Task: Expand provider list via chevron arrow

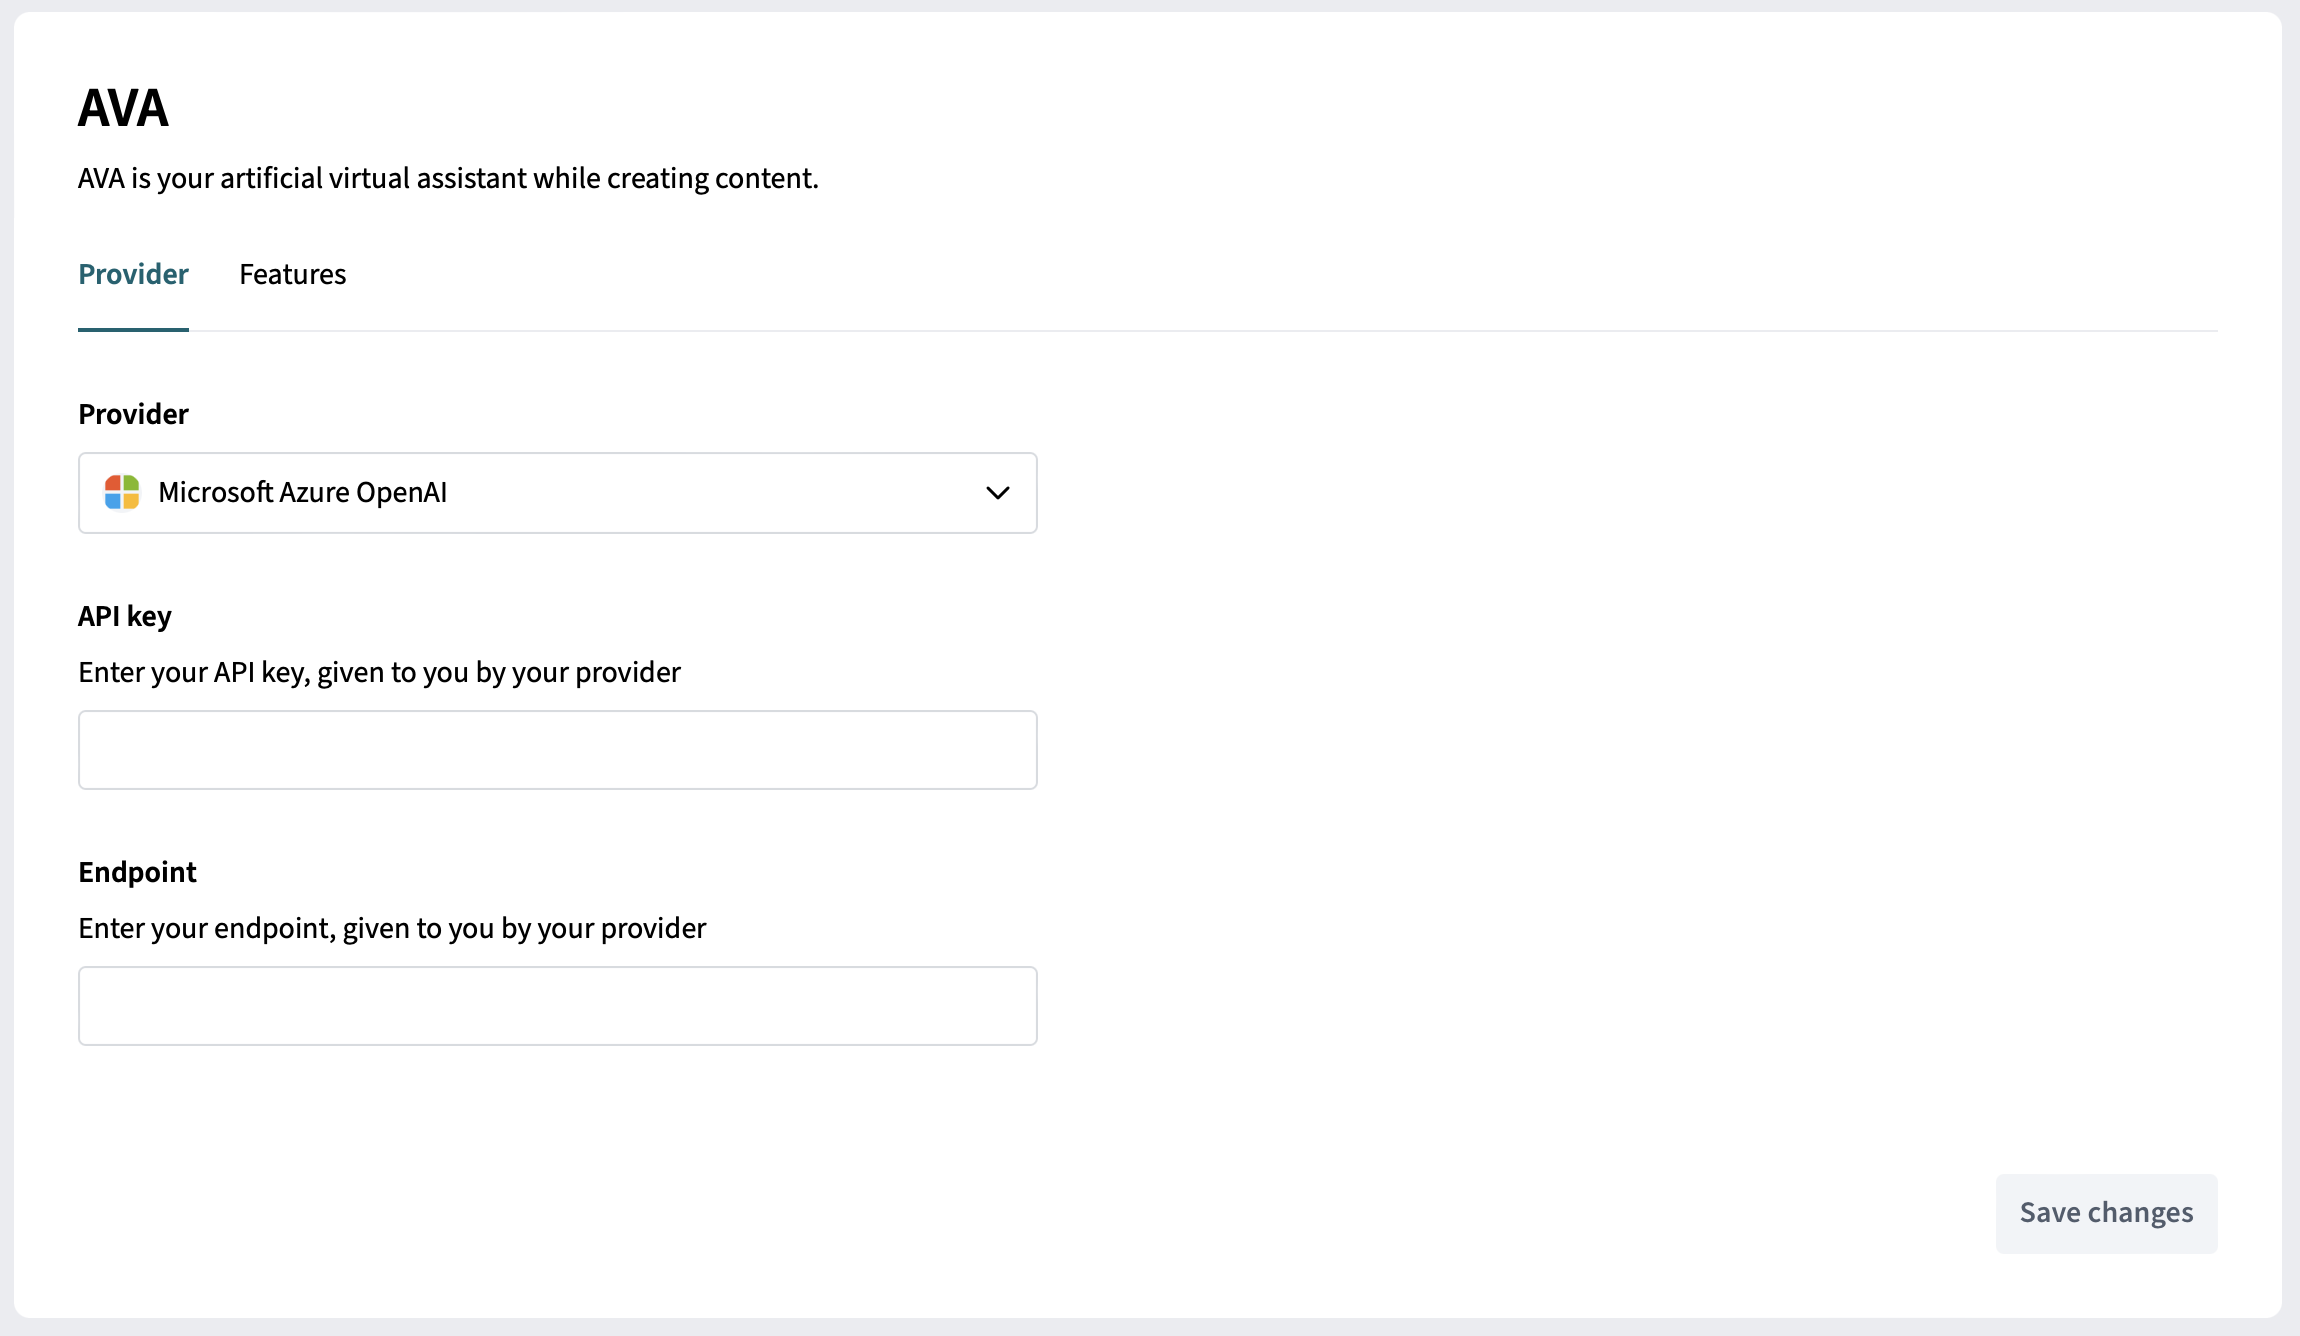Action: [x=997, y=493]
